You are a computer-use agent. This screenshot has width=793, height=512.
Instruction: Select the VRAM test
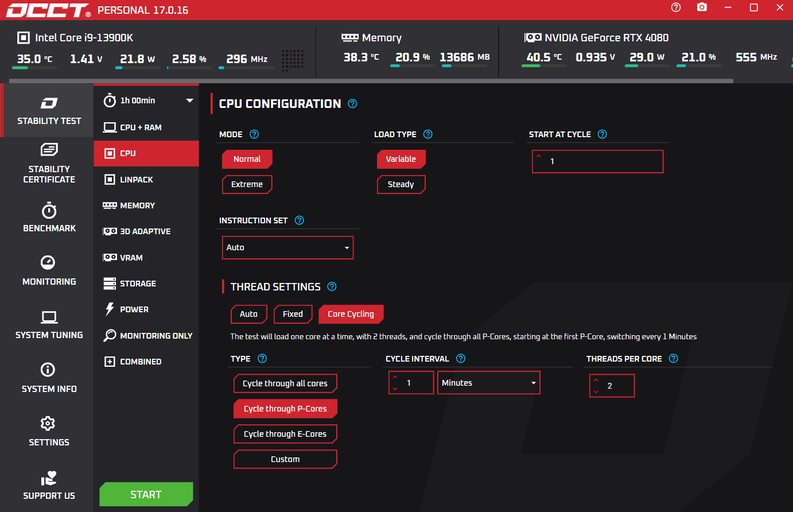pos(146,258)
